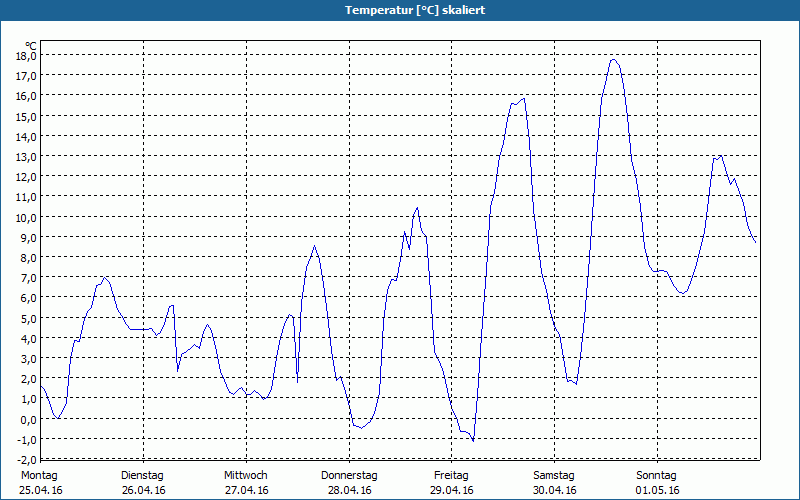Click the '4,0' y-axis label
The width and height of the screenshot is (800, 500).
pyautogui.click(x=29, y=338)
